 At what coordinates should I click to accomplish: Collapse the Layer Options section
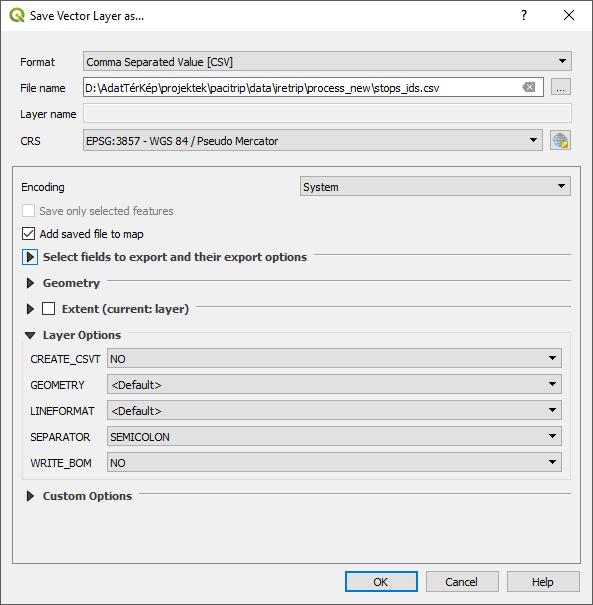(x=30, y=335)
